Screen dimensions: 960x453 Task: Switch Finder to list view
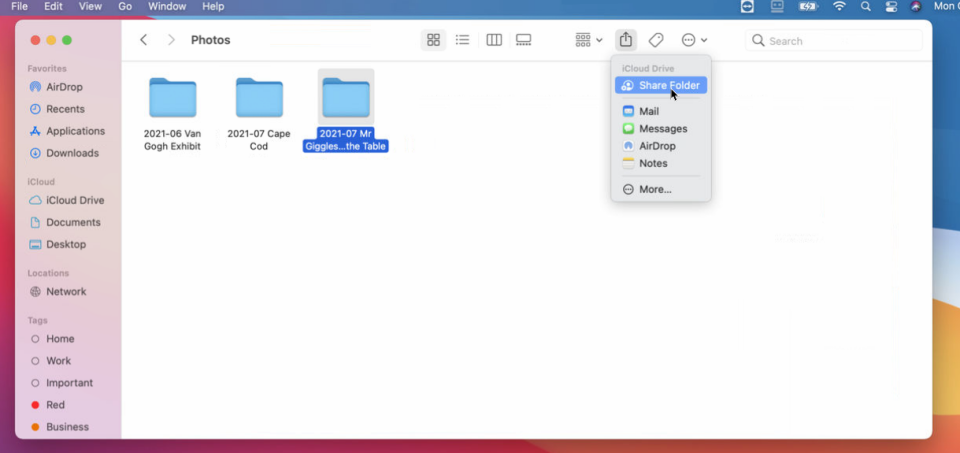463,40
